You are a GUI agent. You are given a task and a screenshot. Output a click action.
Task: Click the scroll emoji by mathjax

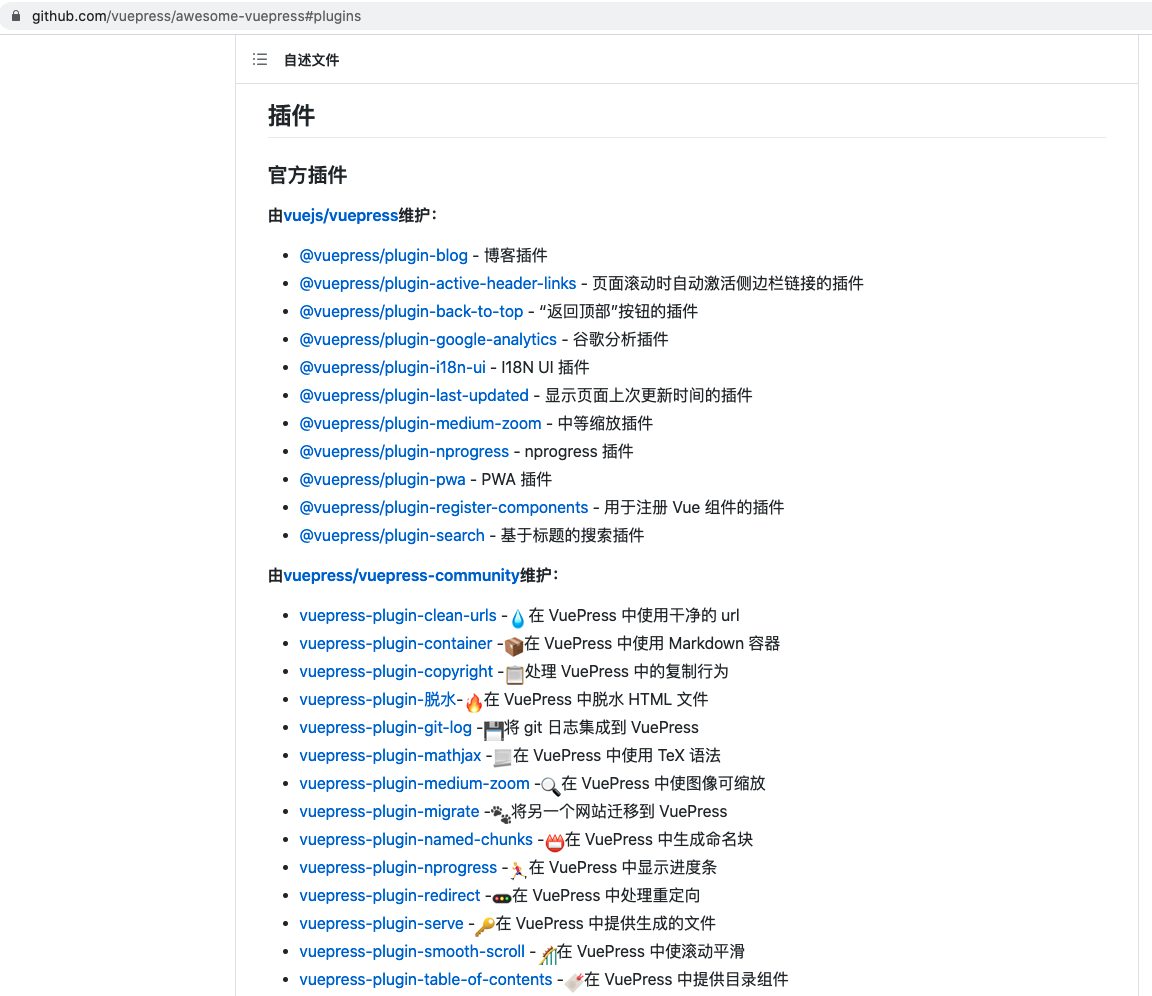(x=503, y=758)
